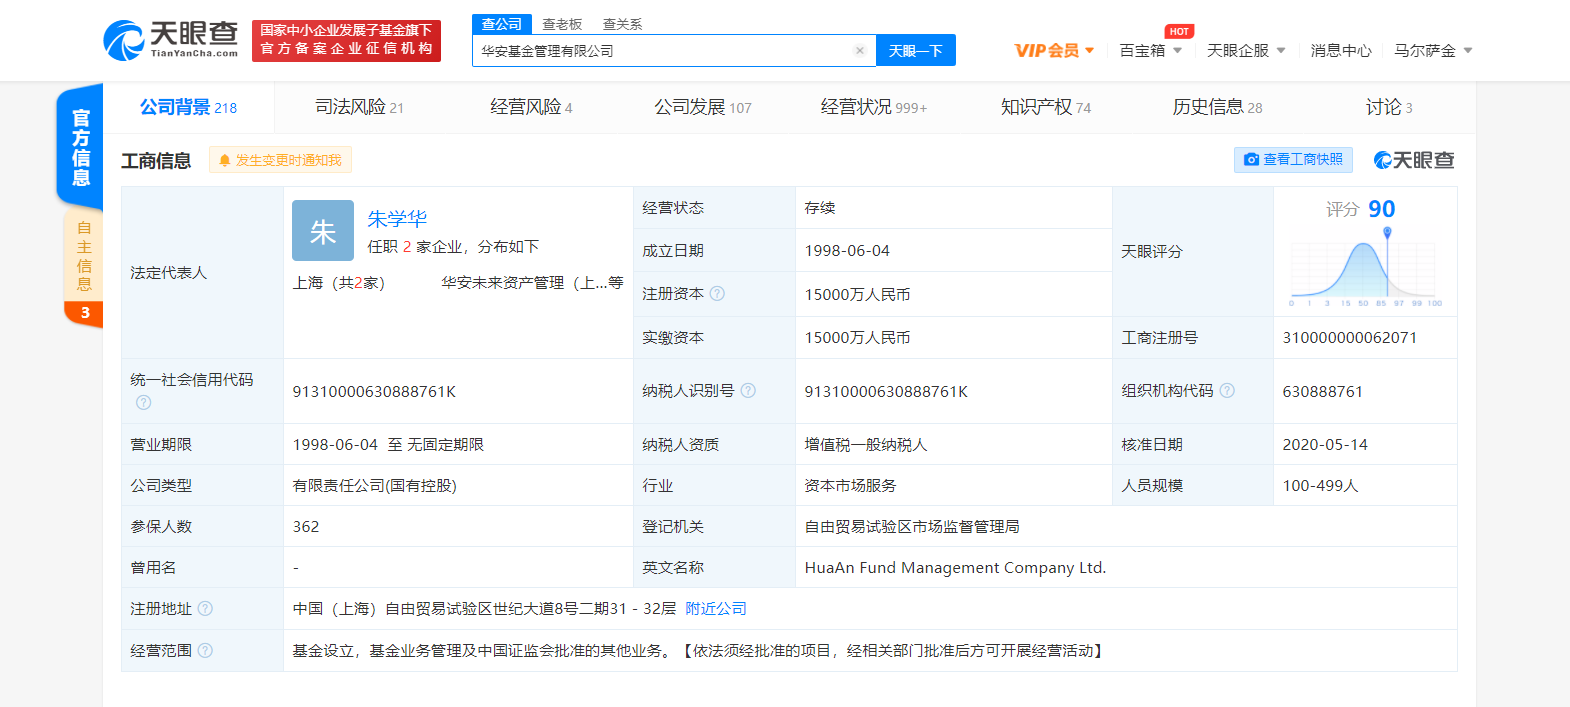Screen dimensions: 1570x707
Task: Click the 发生变更时通知我 bell button
Action: click(280, 160)
